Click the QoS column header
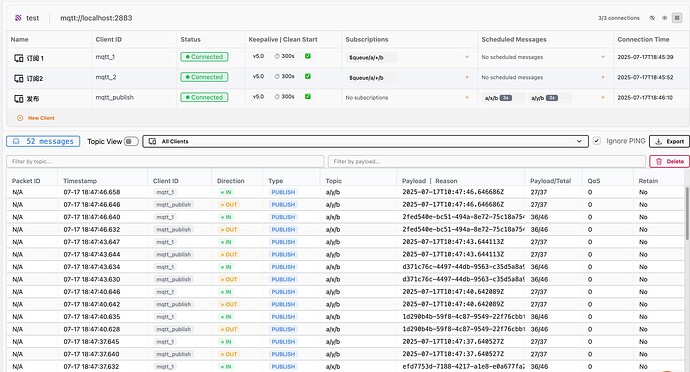Viewport: 690px width, 372px height. point(594,181)
